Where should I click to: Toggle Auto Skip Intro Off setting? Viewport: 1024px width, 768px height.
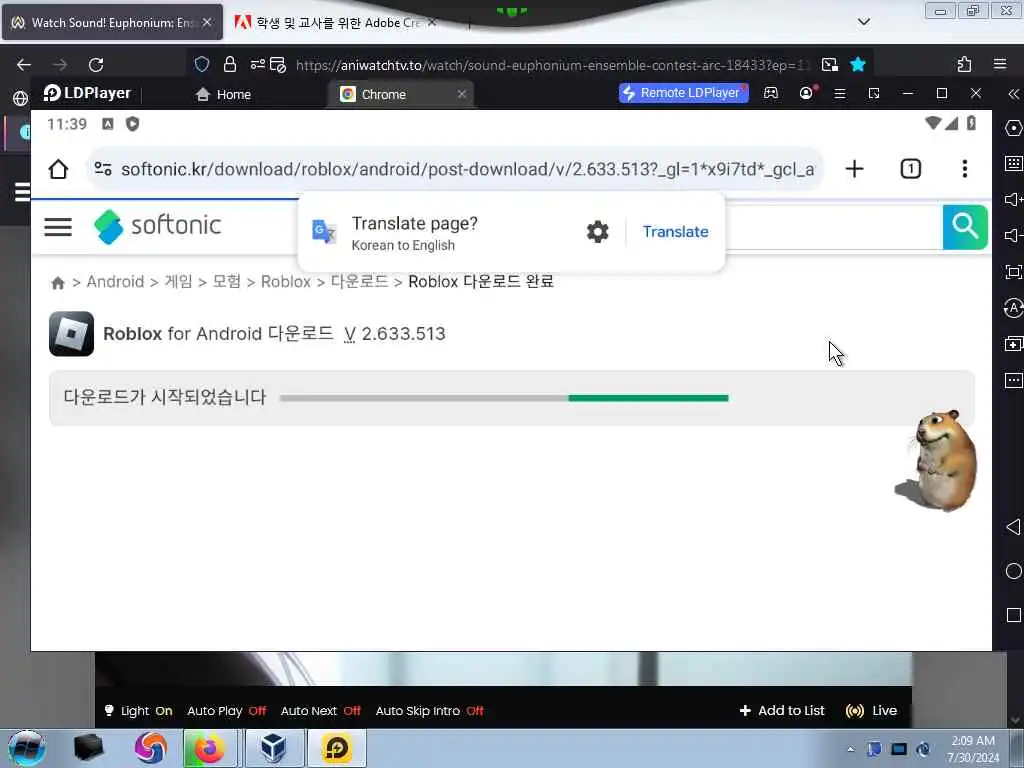429,711
